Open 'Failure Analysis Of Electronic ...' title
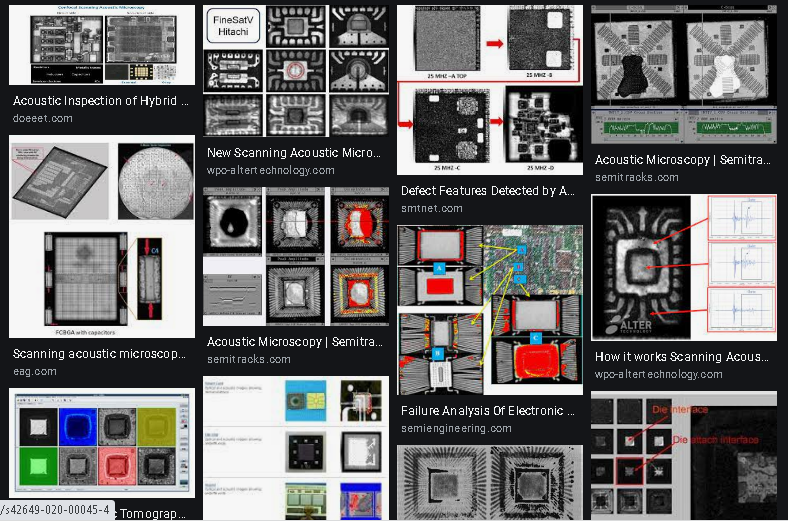Screen dimensions: 788x527 click(487, 410)
